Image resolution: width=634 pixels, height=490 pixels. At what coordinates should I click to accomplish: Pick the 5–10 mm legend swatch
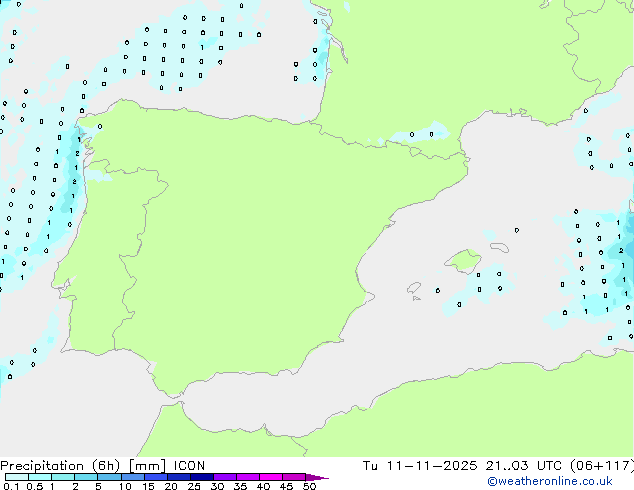[x=109, y=477]
